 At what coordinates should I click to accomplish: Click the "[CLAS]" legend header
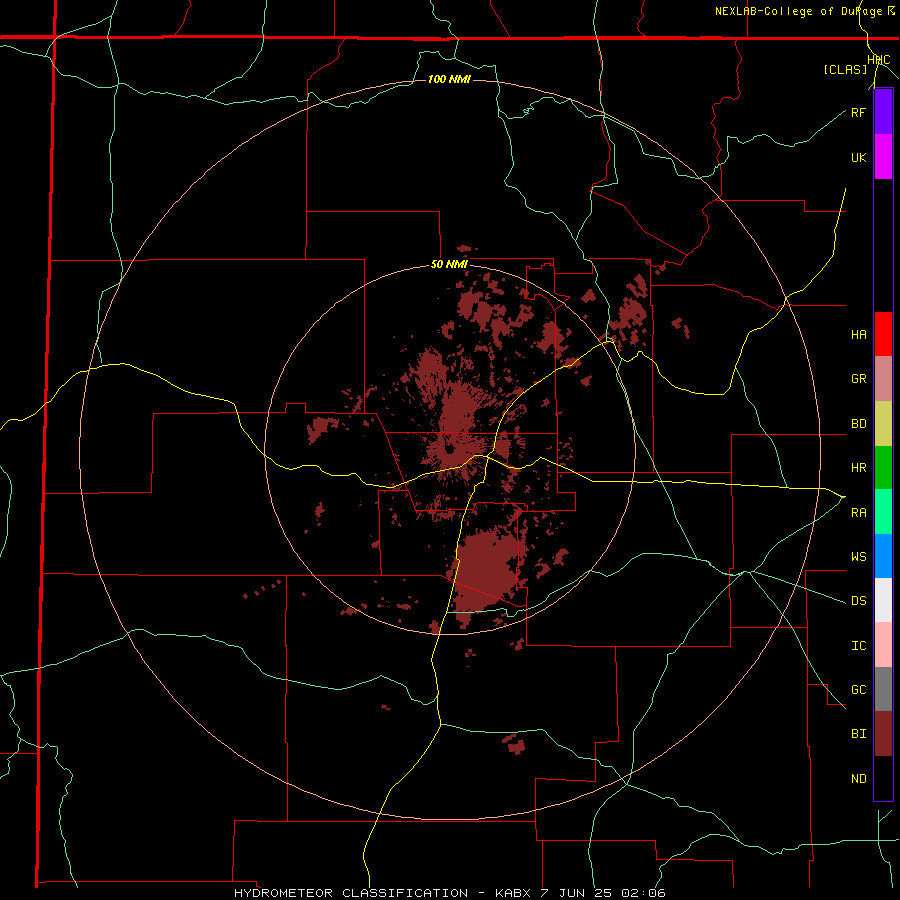click(845, 70)
